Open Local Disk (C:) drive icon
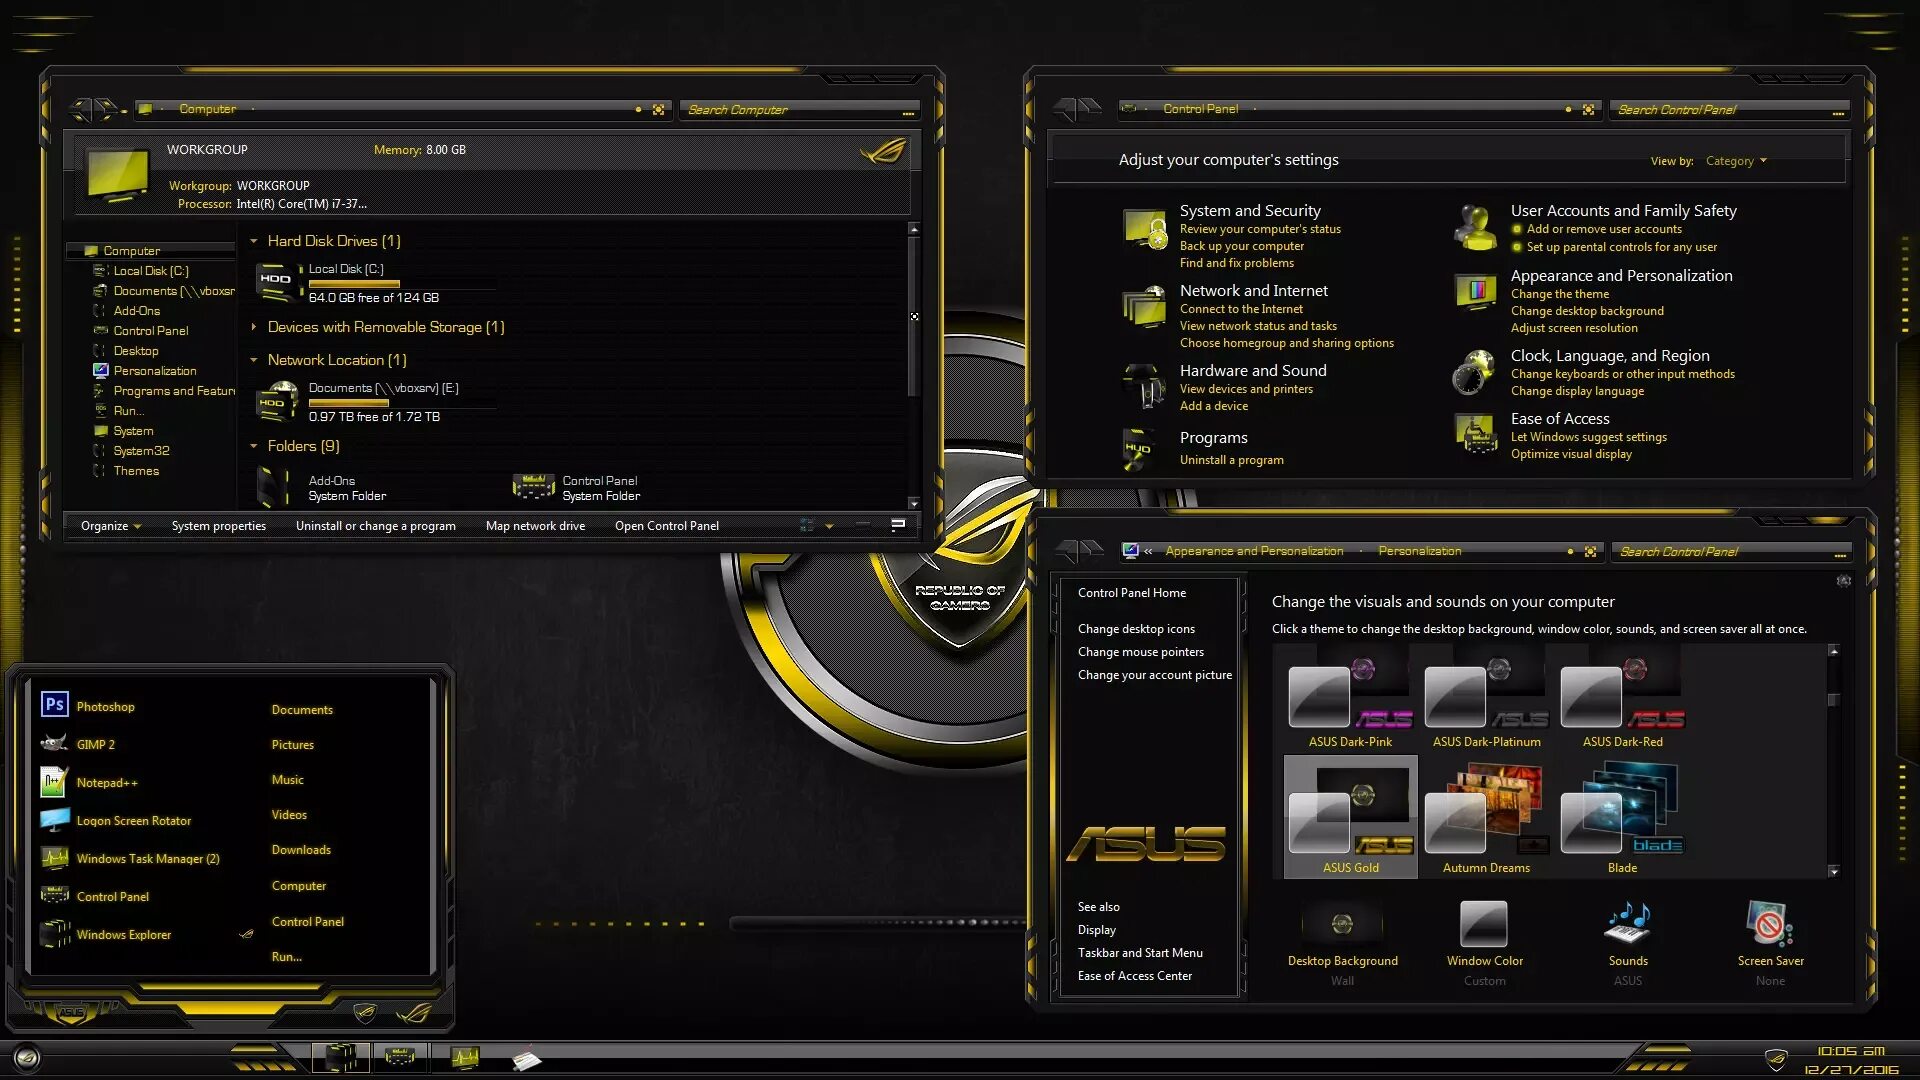 click(277, 283)
